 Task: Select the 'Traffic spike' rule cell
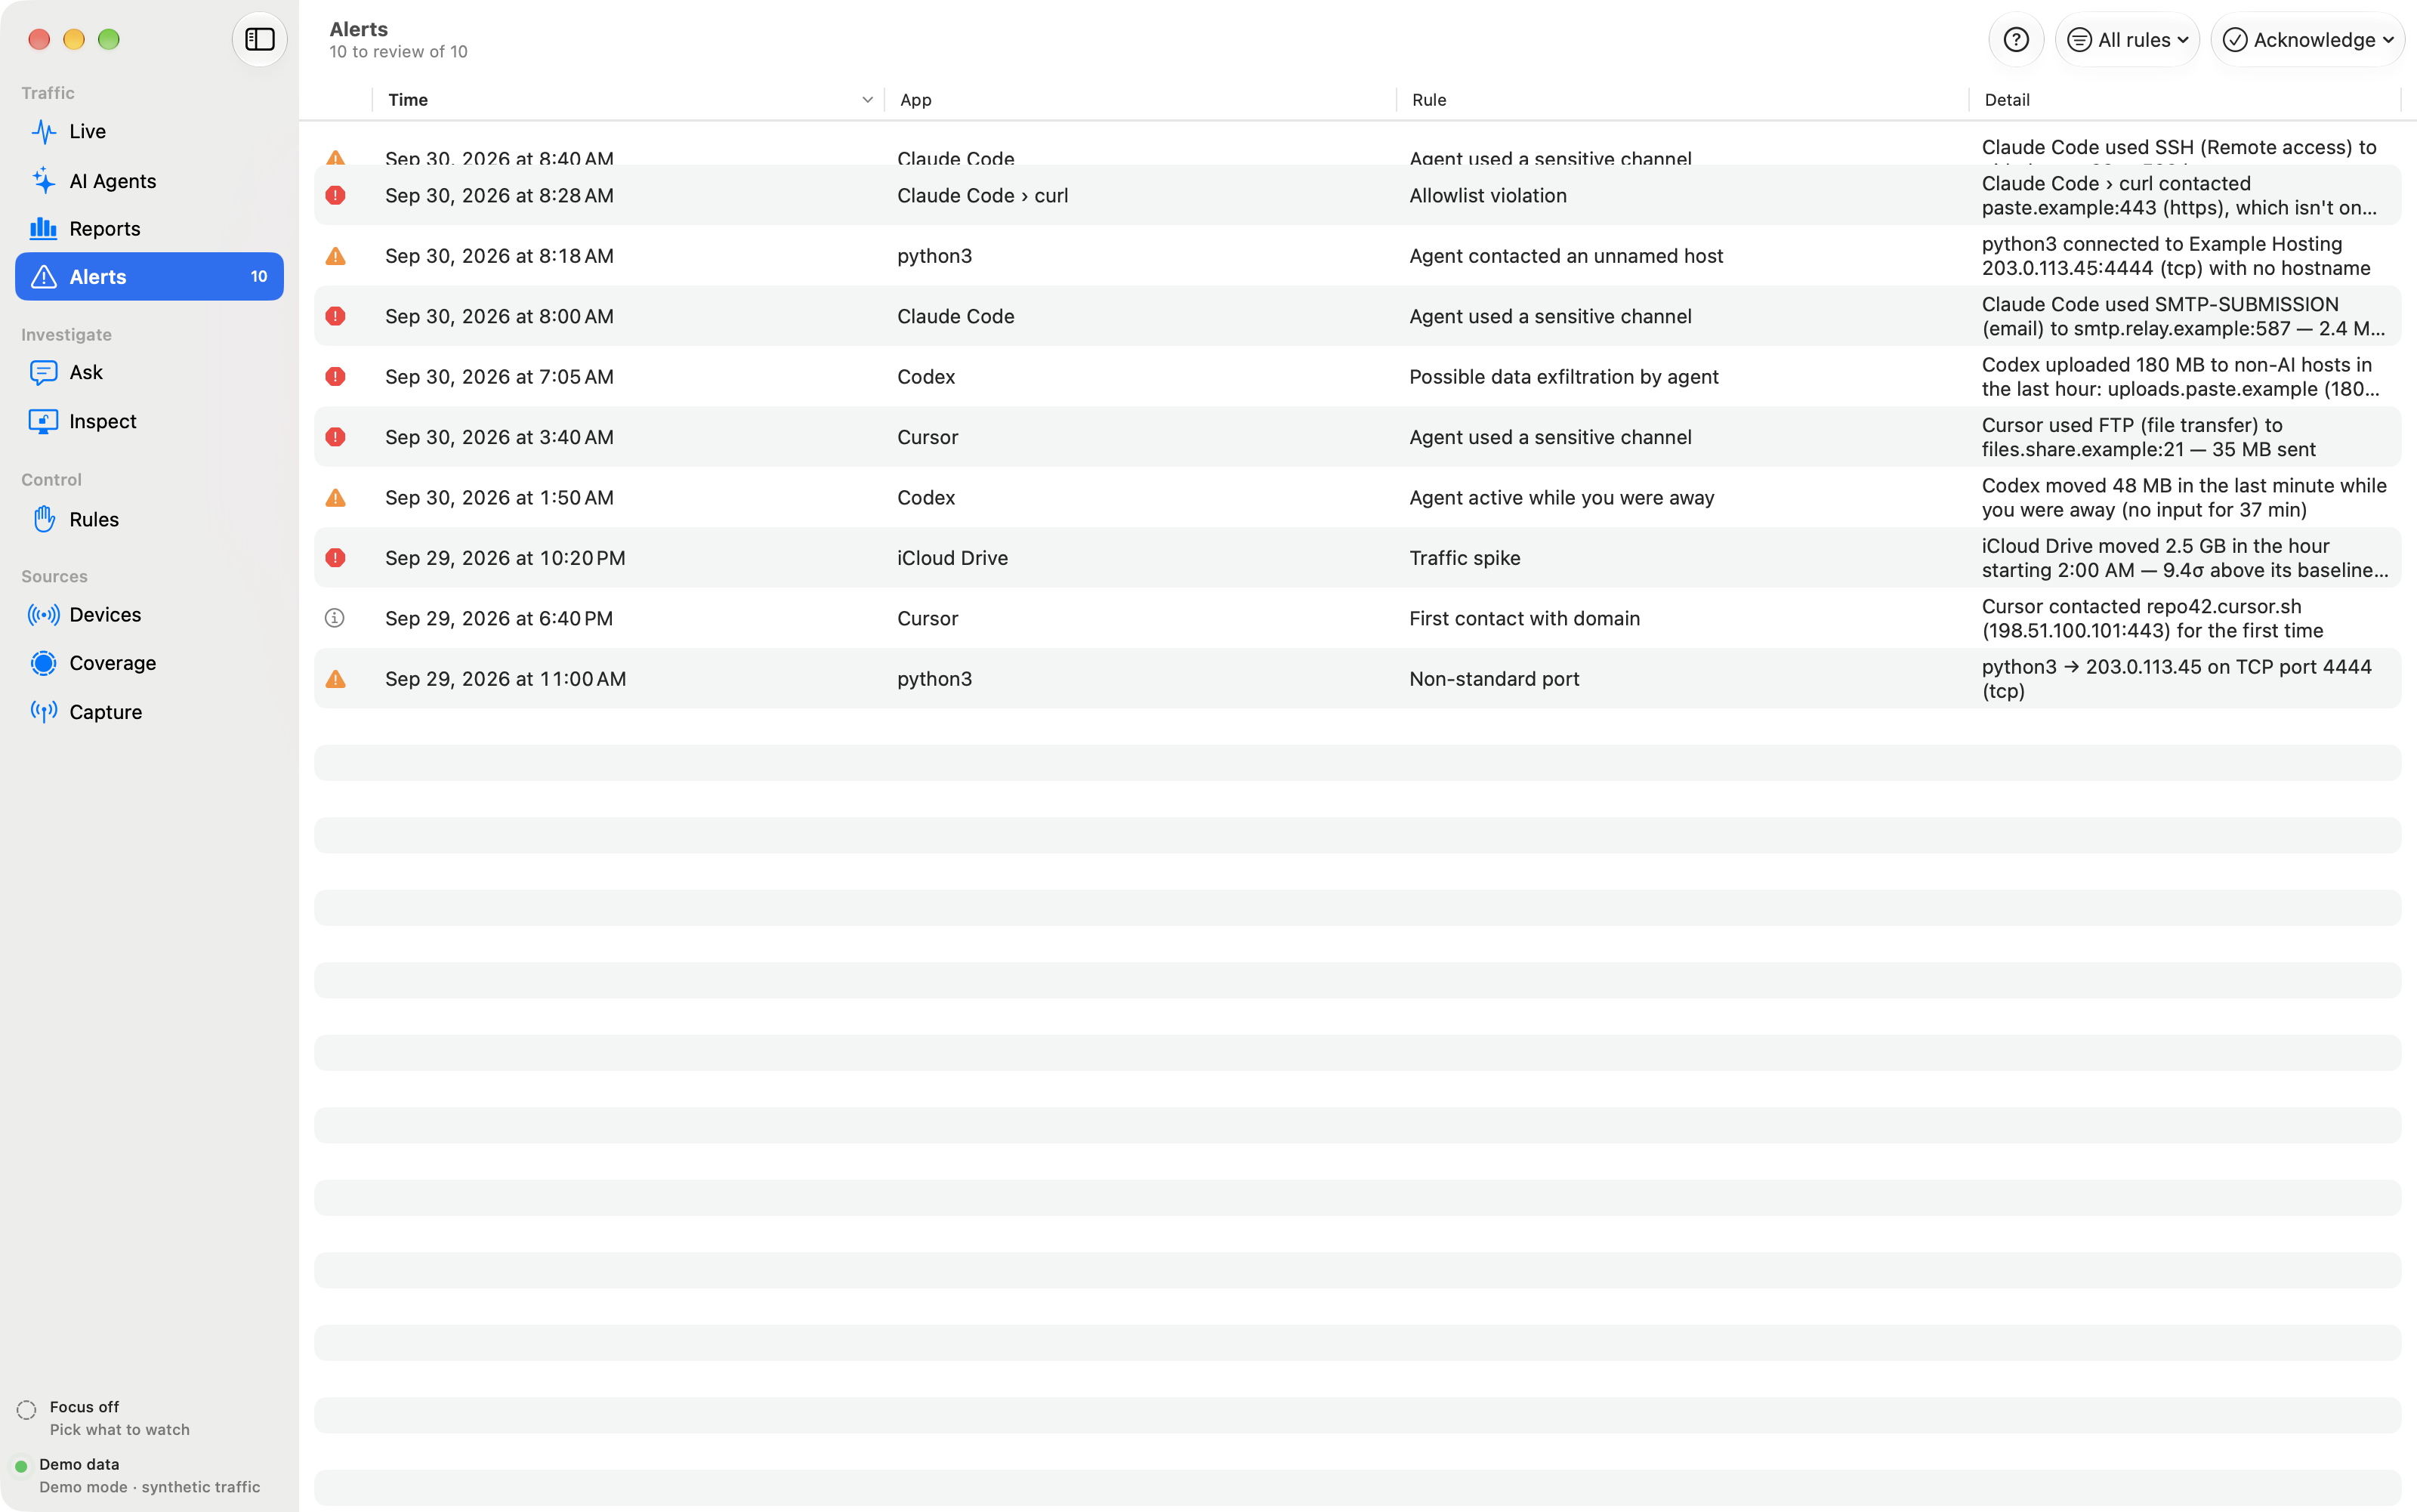click(1464, 558)
